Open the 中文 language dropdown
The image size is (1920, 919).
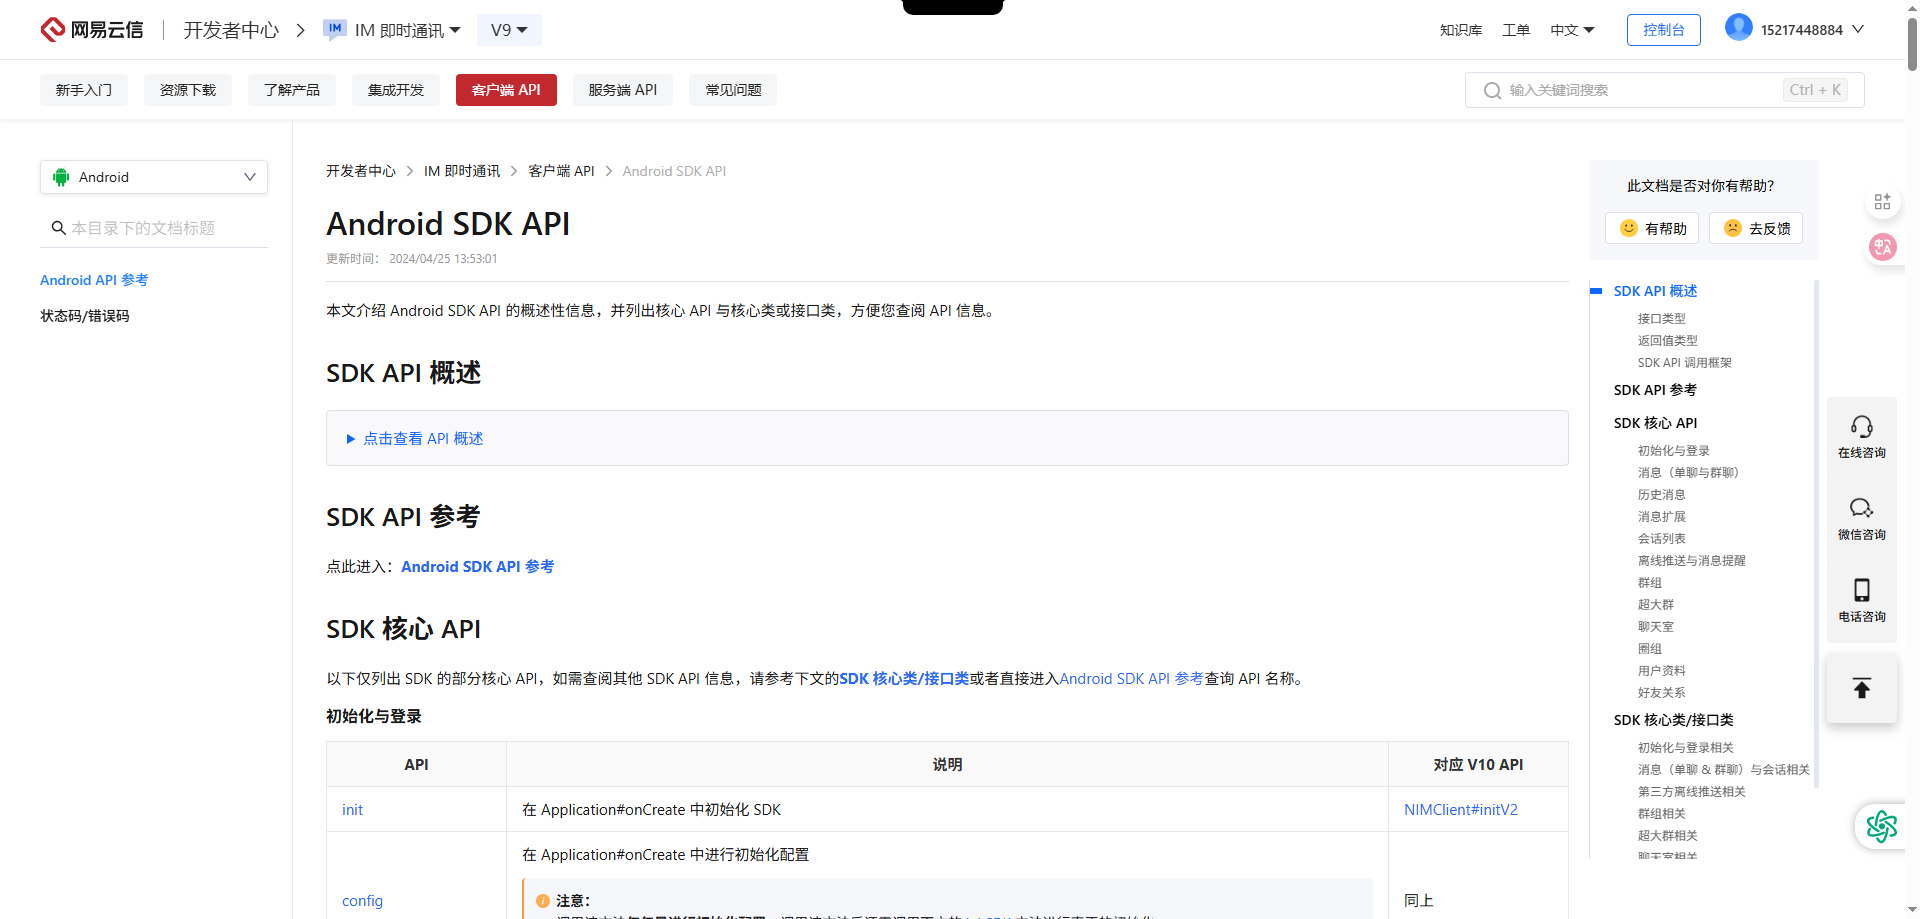point(1572,30)
